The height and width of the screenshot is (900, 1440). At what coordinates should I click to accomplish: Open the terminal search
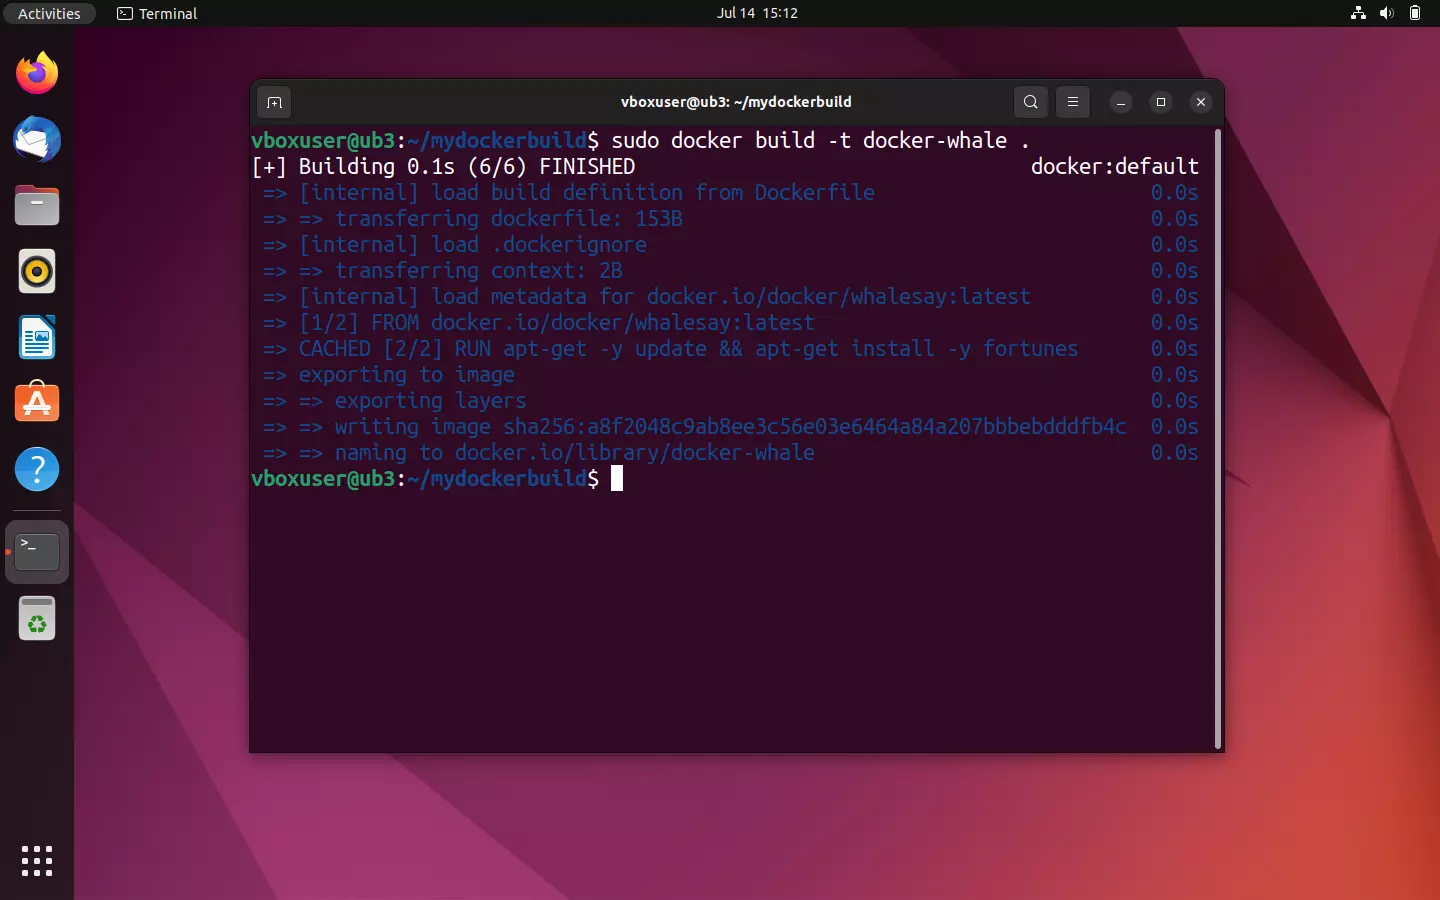point(1030,102)
